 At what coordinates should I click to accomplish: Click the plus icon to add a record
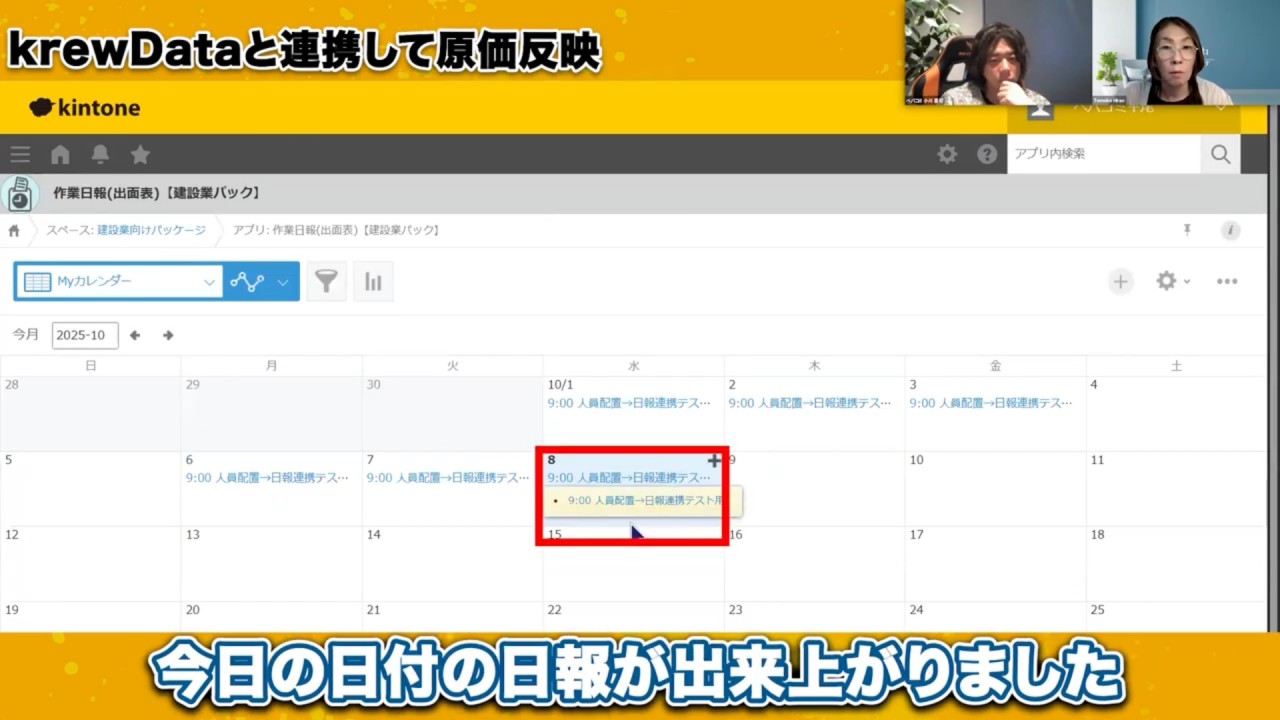point(1120,281)
